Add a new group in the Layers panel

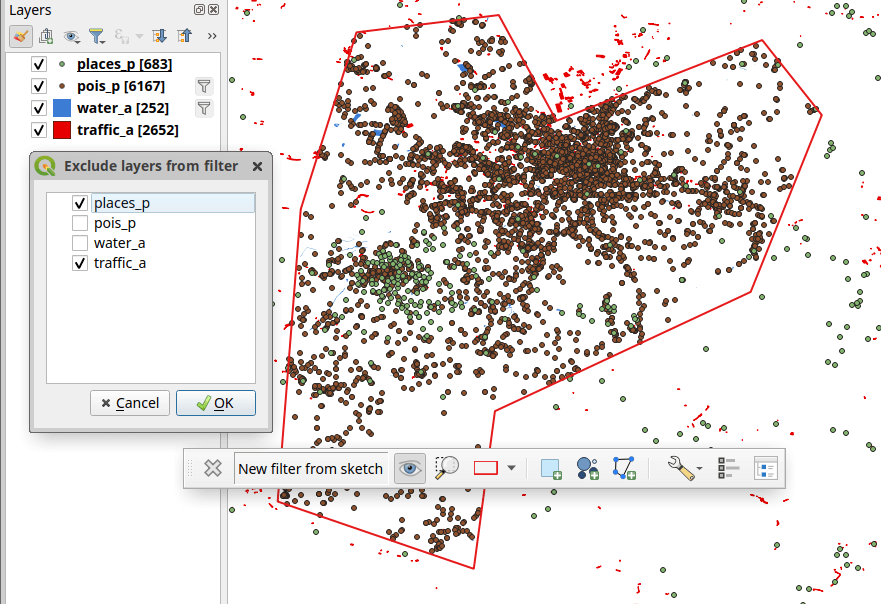click(x=47, y=36)
